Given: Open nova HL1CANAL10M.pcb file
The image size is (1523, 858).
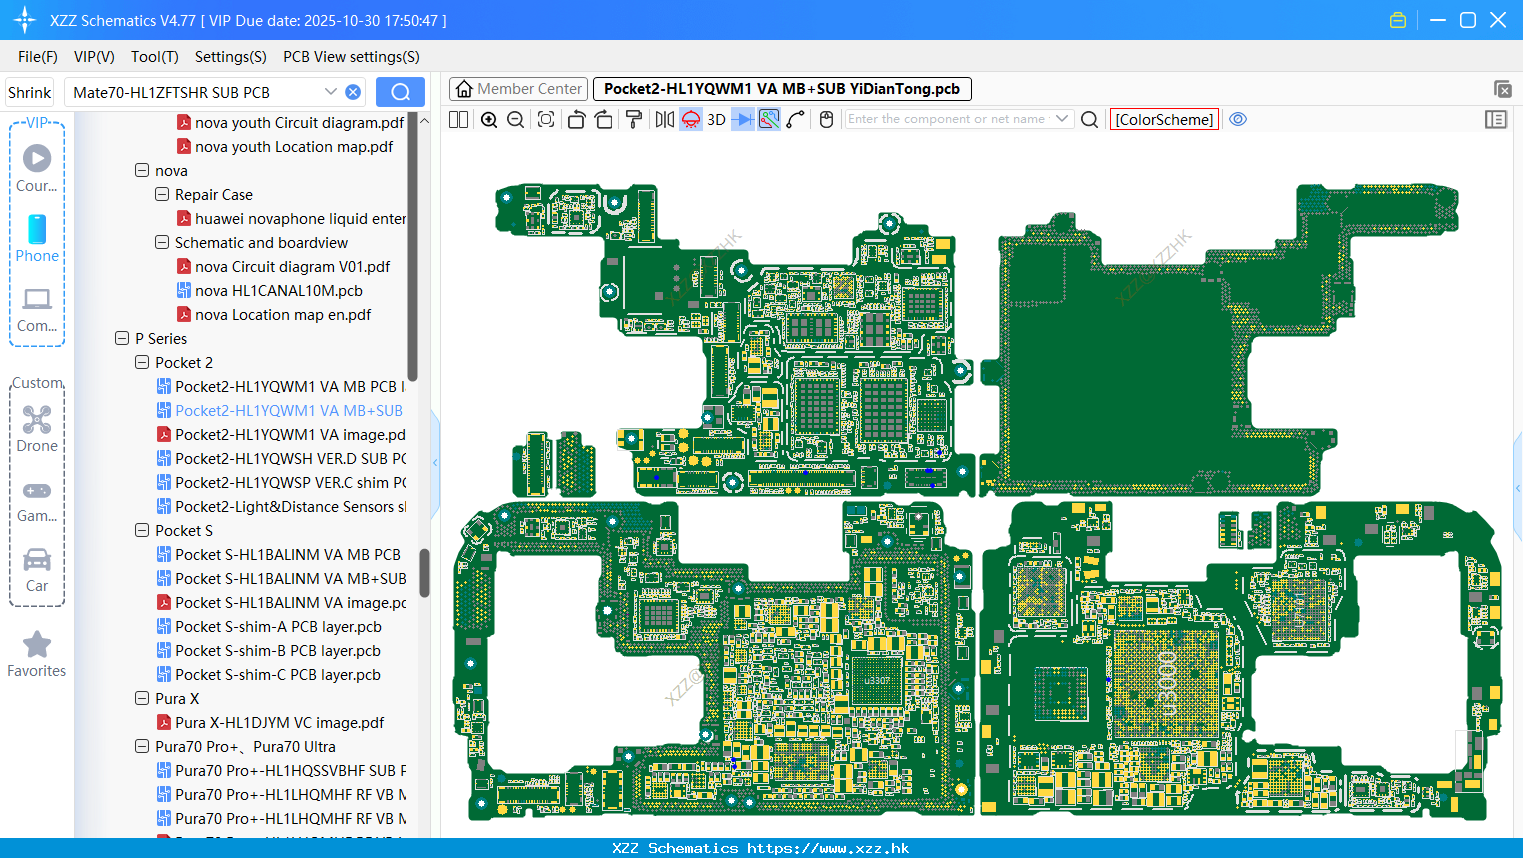Looking at the screenshot, I should (270, 291).
